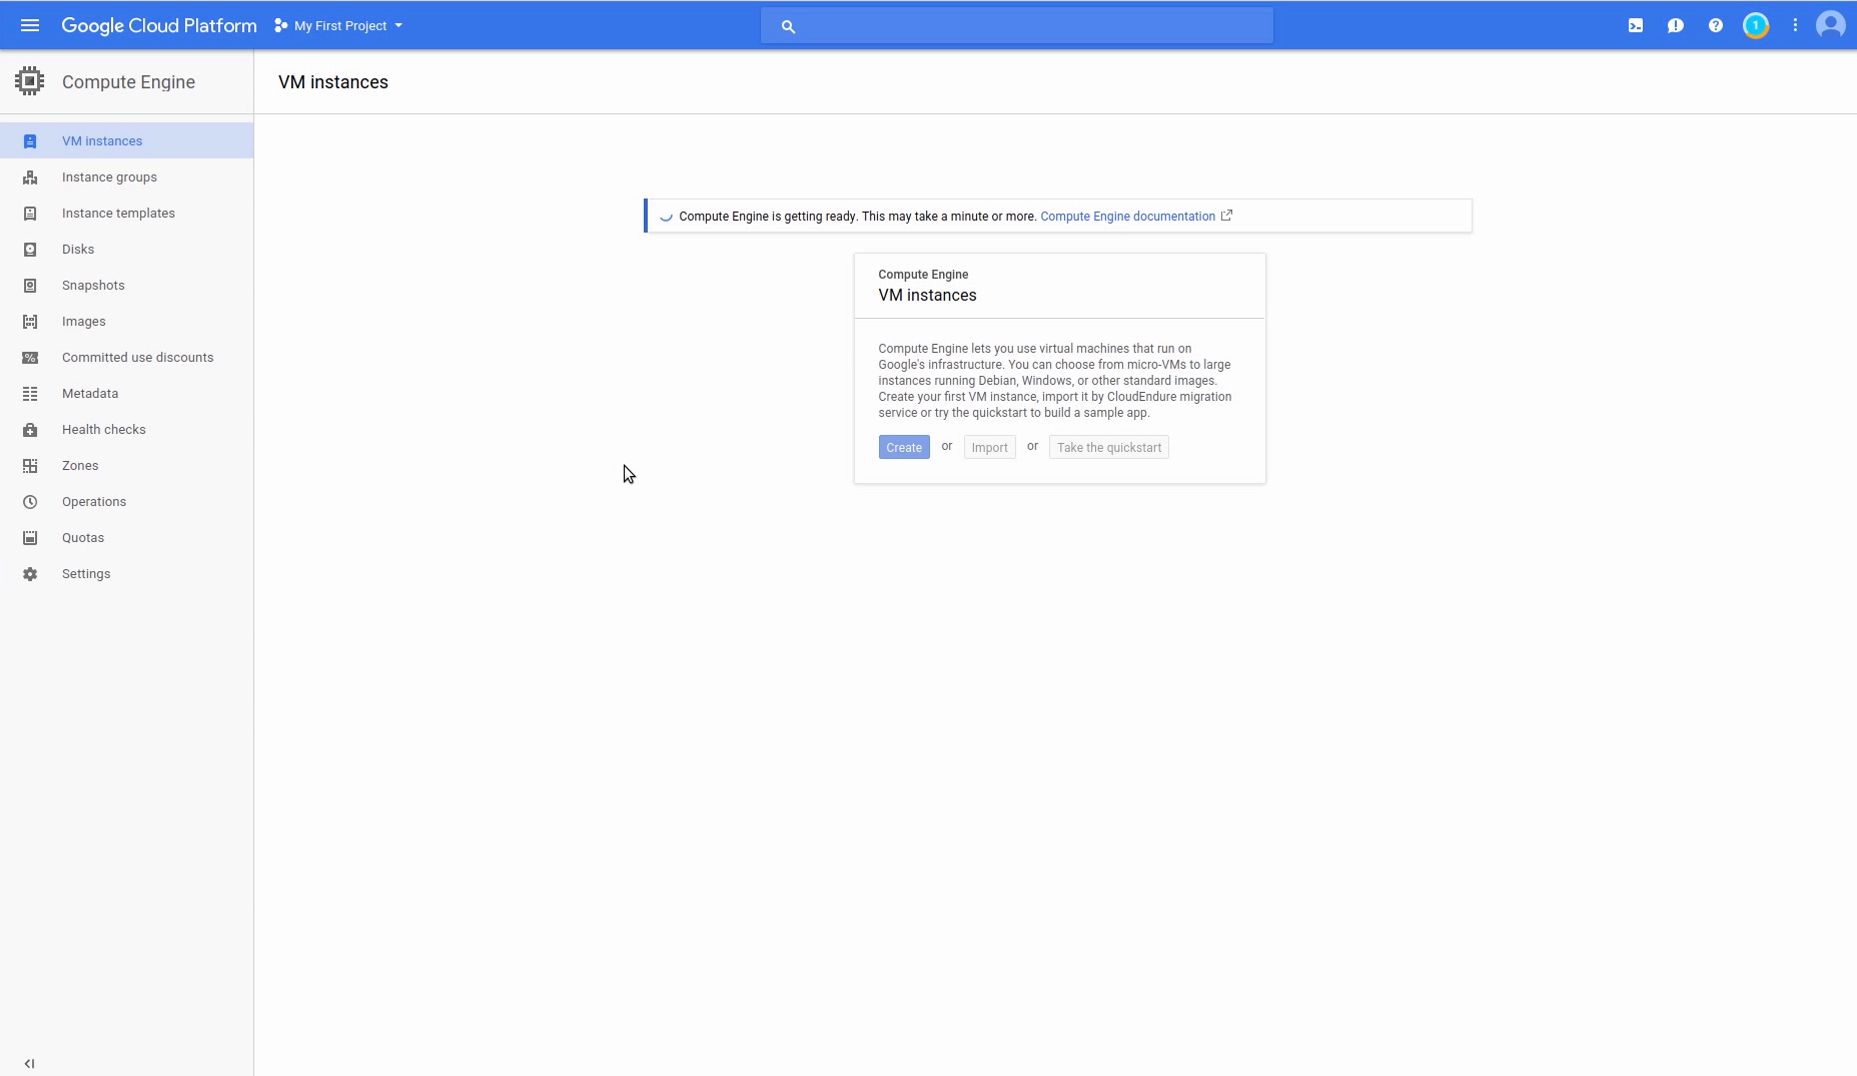
Task: Open Settings in the sidebar
Action: (86, 574)
